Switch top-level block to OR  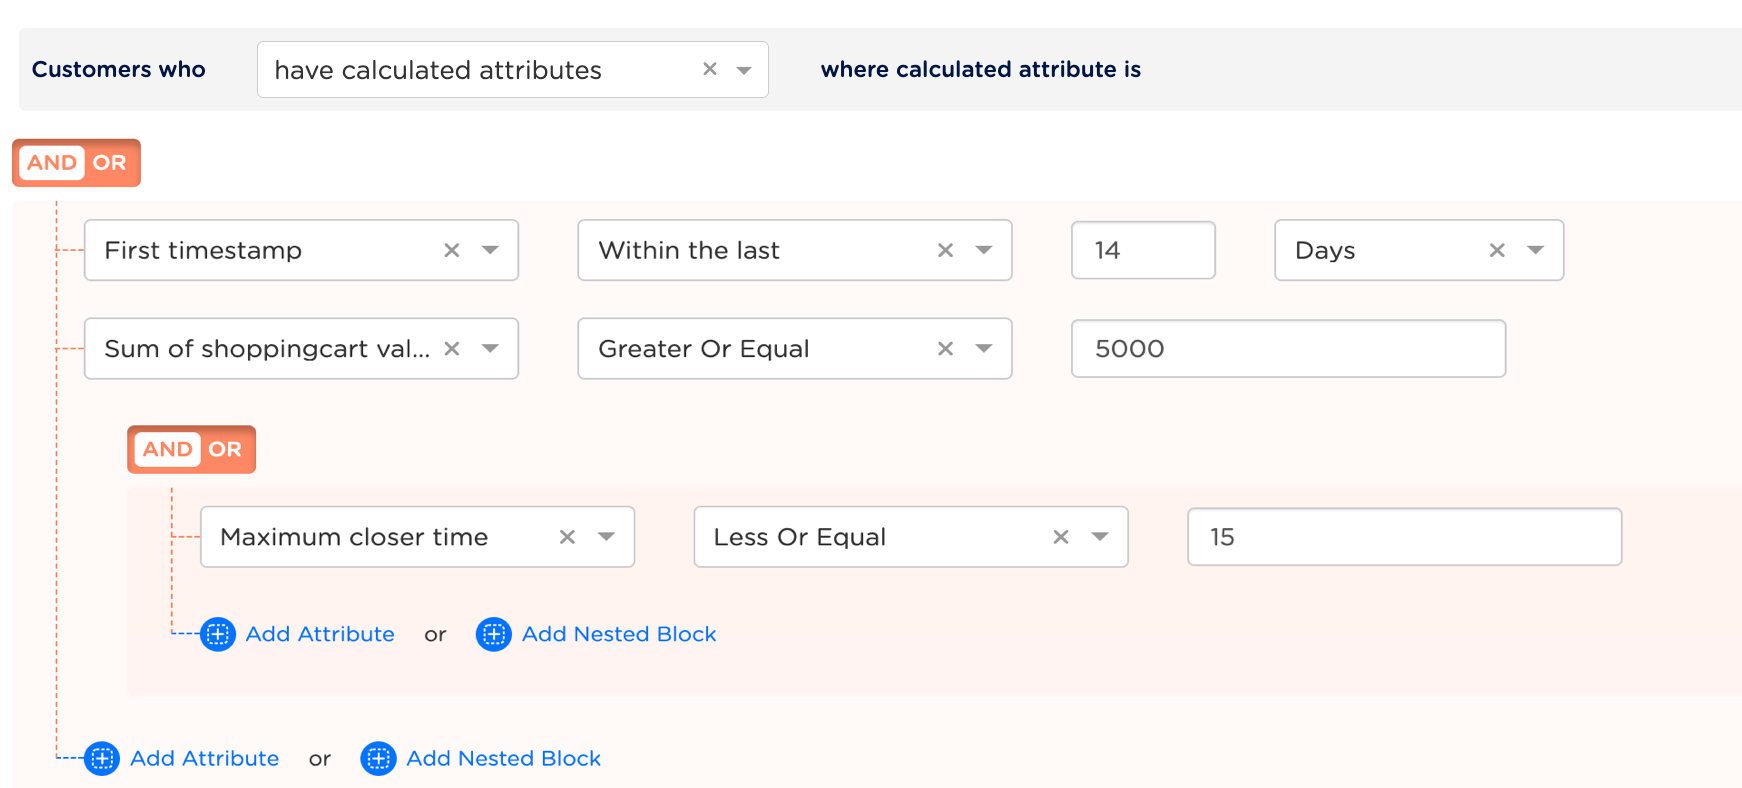tap(110, 163)
